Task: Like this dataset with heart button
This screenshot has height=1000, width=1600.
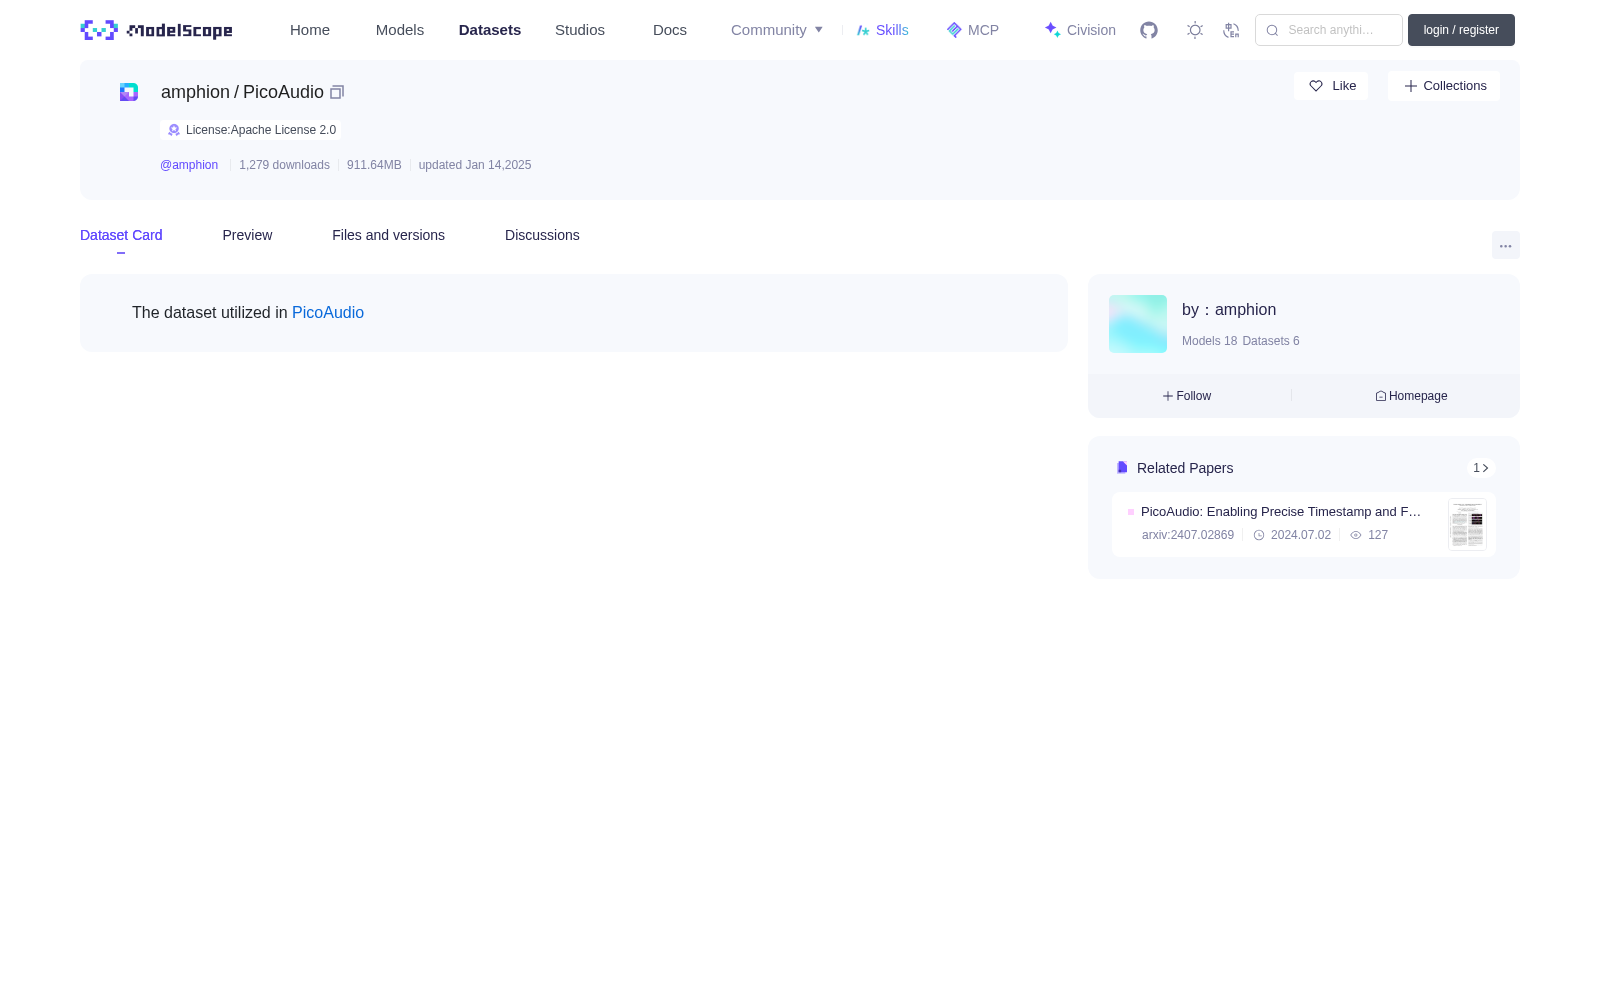Action: coord(1331,86)
